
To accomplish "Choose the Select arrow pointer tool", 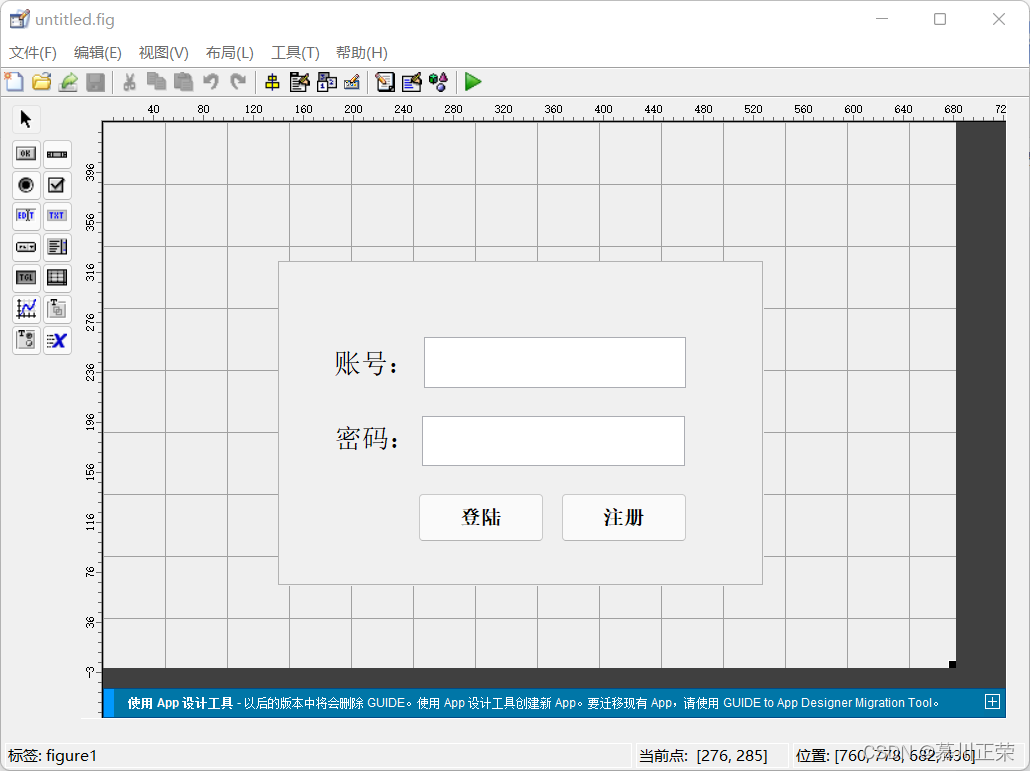I will 26,120.
